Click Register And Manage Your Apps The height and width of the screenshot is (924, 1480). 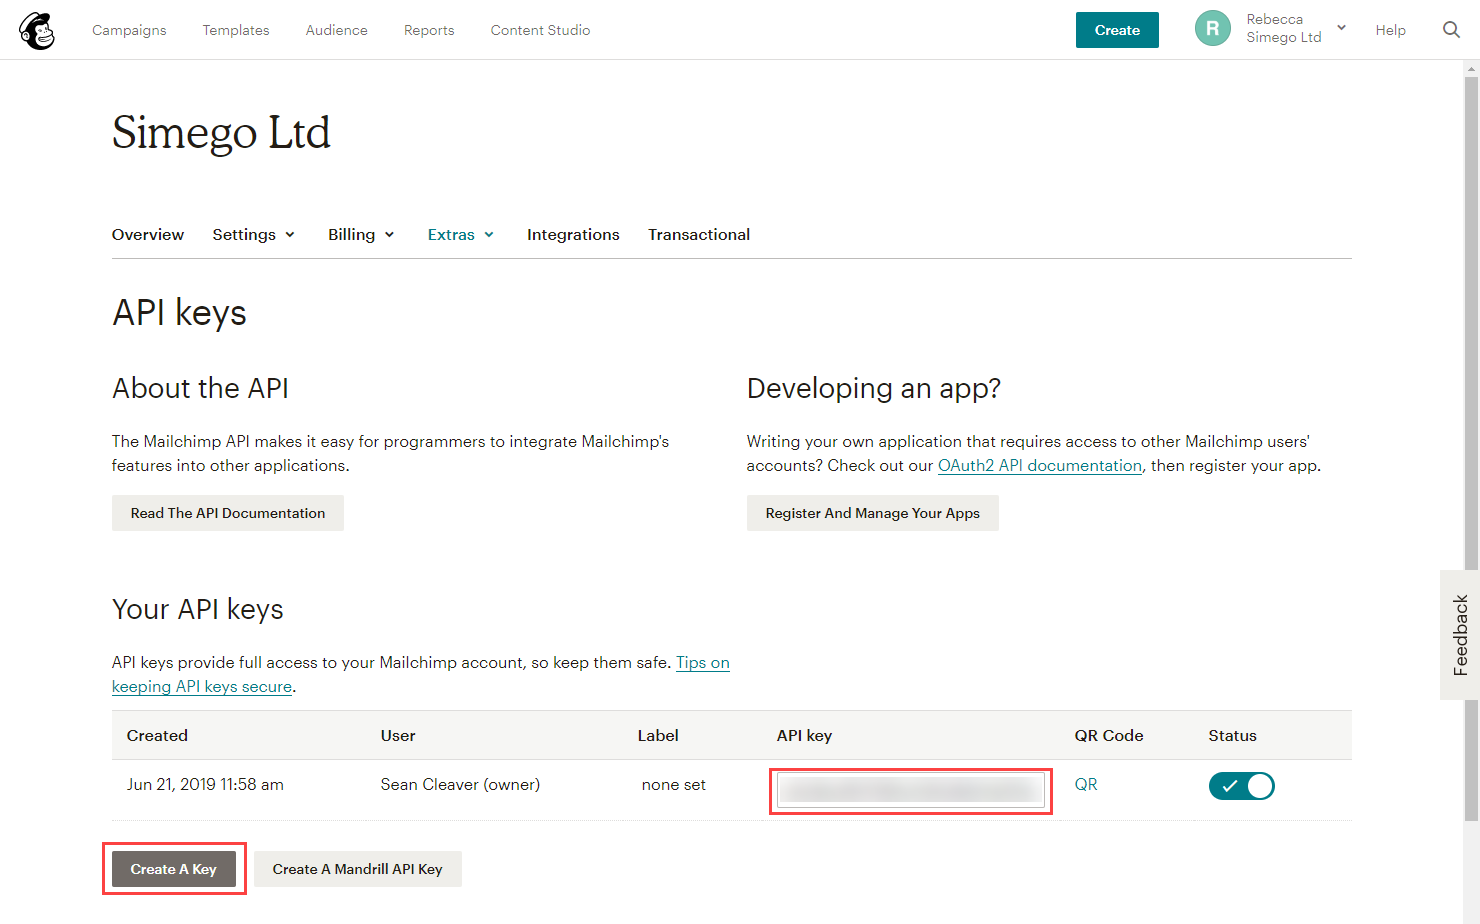point(872,513)
